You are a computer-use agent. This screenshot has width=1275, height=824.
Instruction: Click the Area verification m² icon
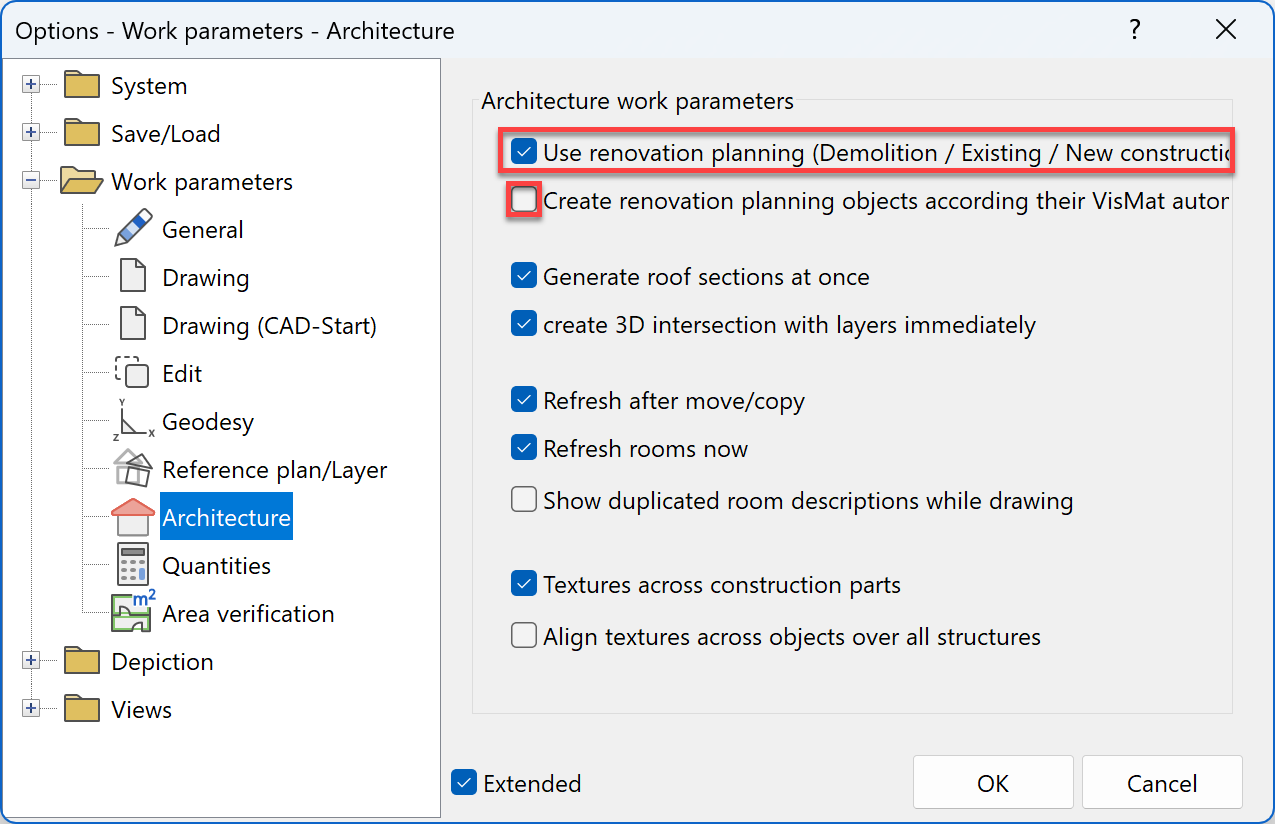click(133, 612)
